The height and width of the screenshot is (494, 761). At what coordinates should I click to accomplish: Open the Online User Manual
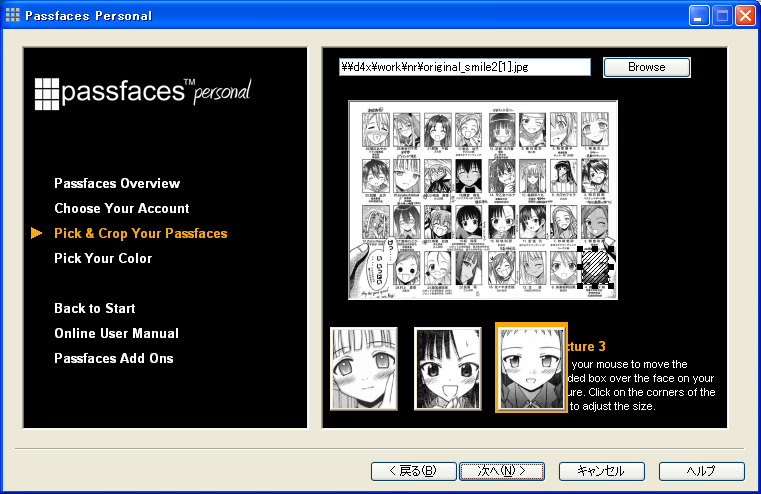click(x=116, y=333)
